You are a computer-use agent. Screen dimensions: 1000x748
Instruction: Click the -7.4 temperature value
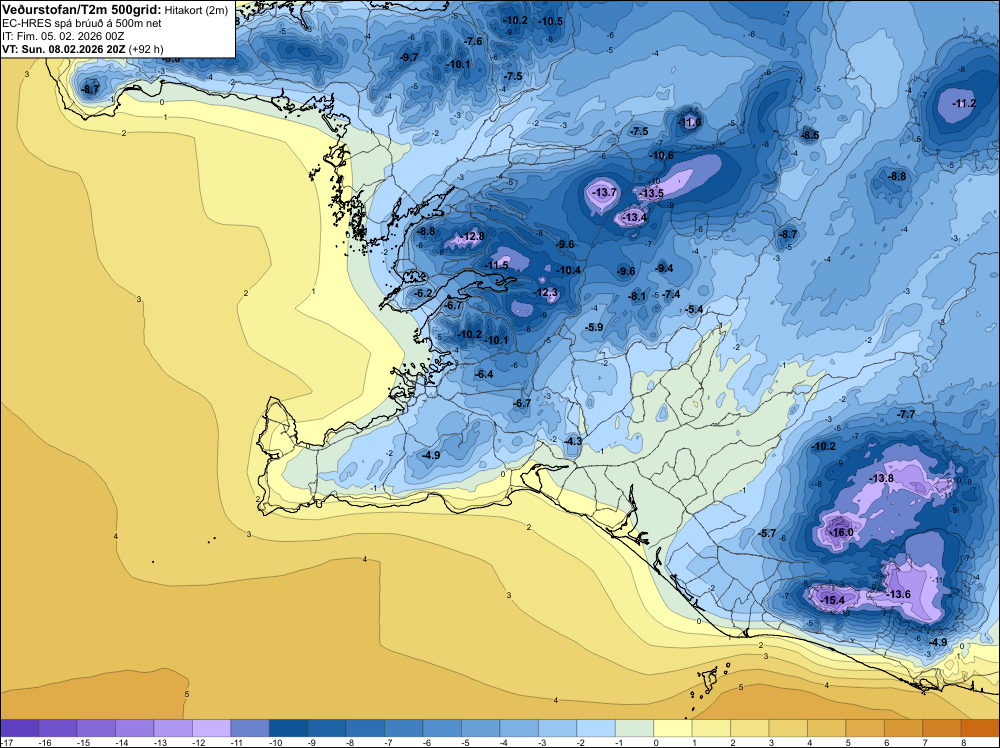(671, 294)
